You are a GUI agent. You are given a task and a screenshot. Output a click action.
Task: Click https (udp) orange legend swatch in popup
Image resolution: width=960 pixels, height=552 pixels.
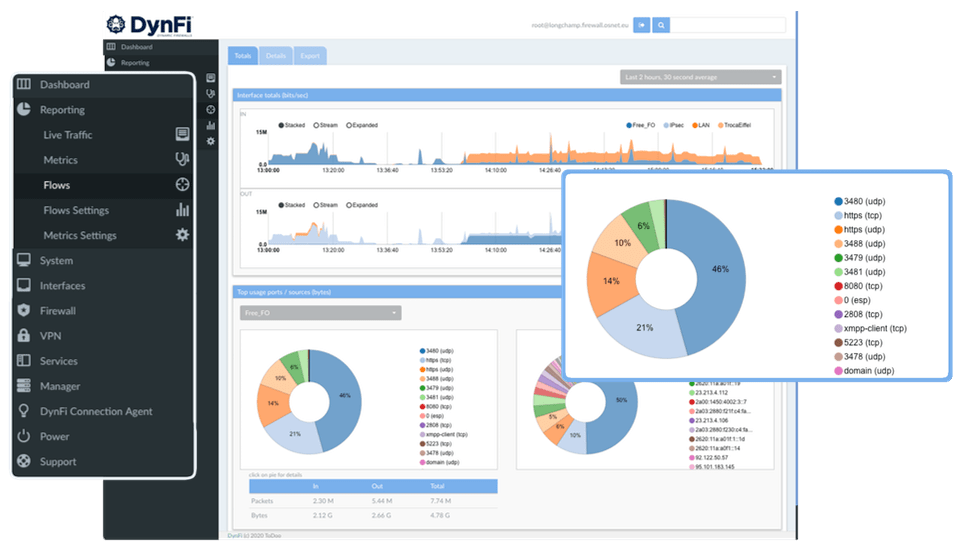click(x=838, y=229)
